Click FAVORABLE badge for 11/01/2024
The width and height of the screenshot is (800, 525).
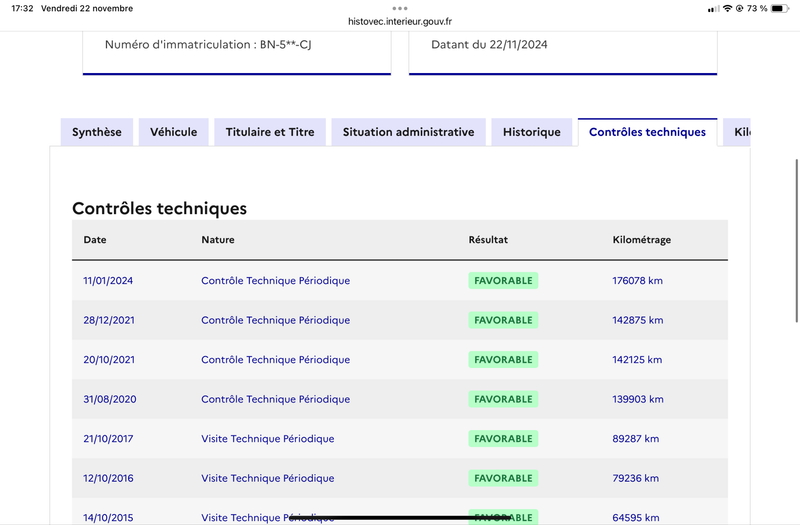pos(503,281)
